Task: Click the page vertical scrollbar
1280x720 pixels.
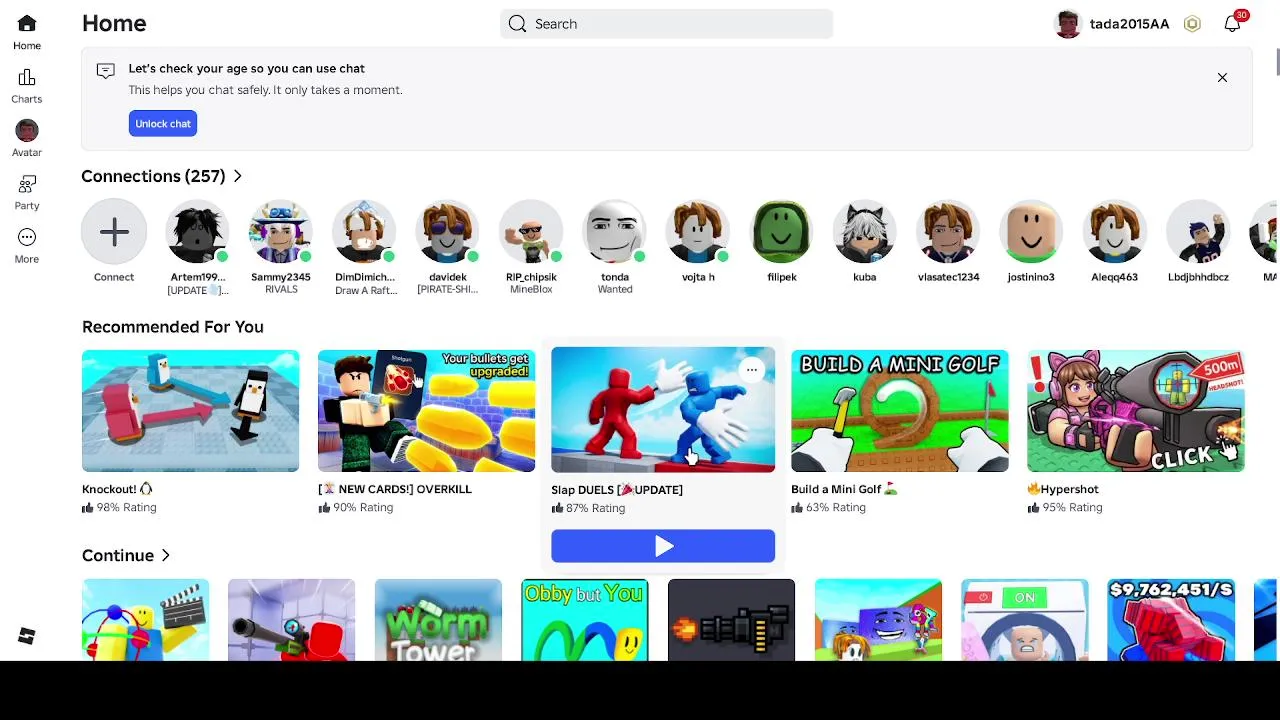Action: click(x=1277, y=62)
